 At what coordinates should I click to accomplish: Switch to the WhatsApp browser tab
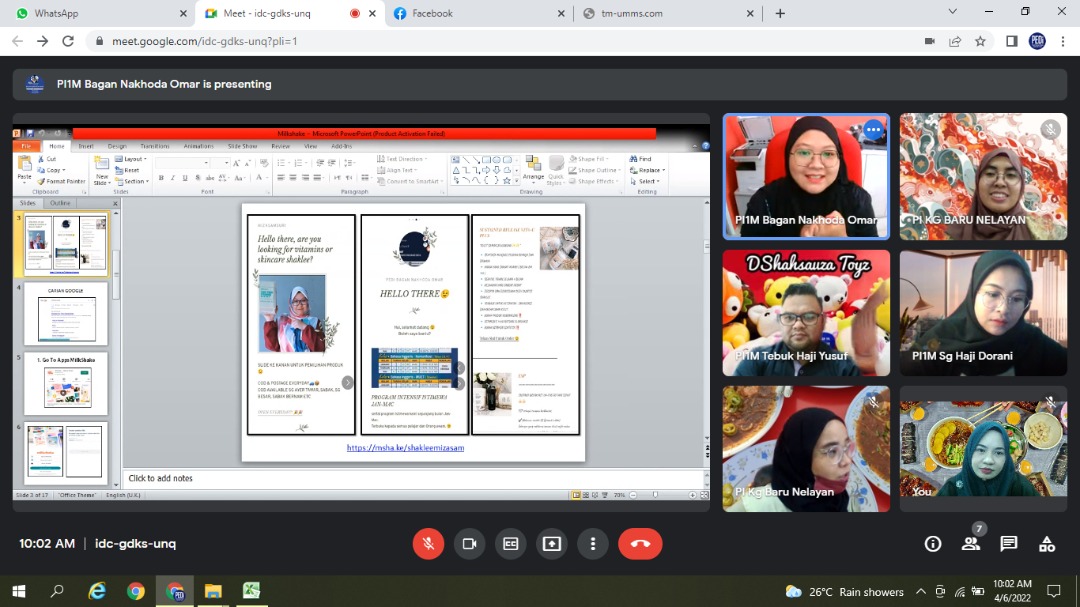(x=97, y=13)
